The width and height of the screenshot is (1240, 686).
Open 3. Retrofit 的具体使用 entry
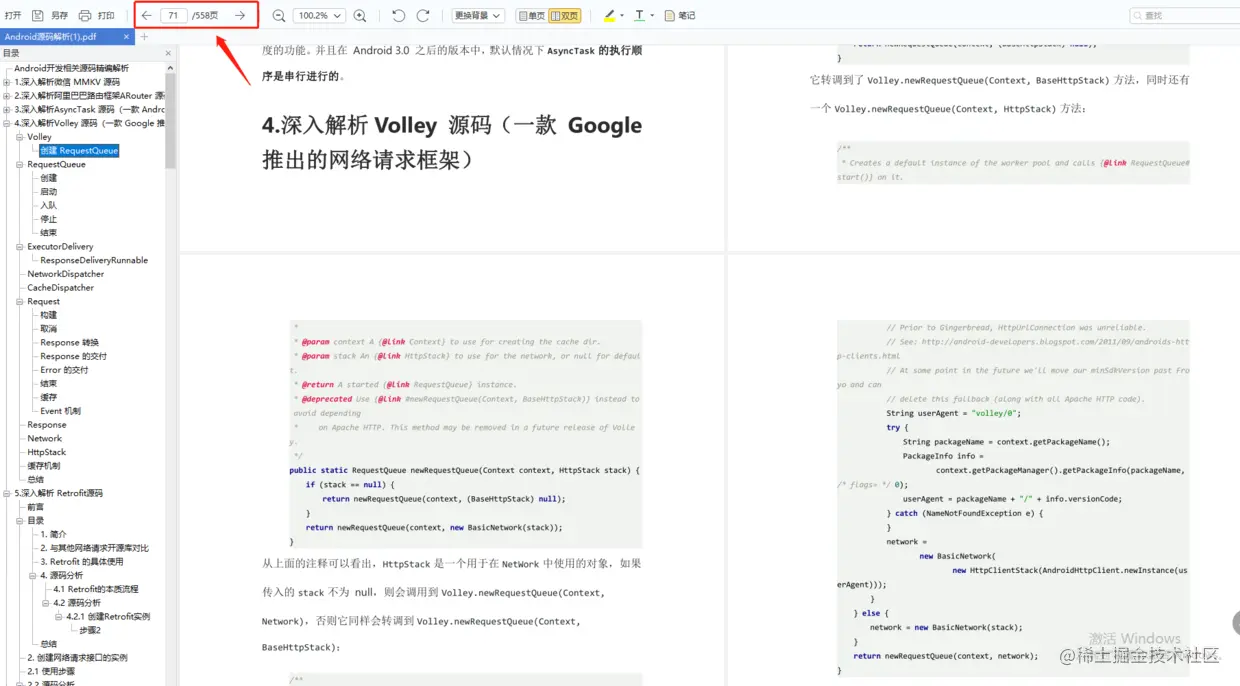click(x=82, y=562)
